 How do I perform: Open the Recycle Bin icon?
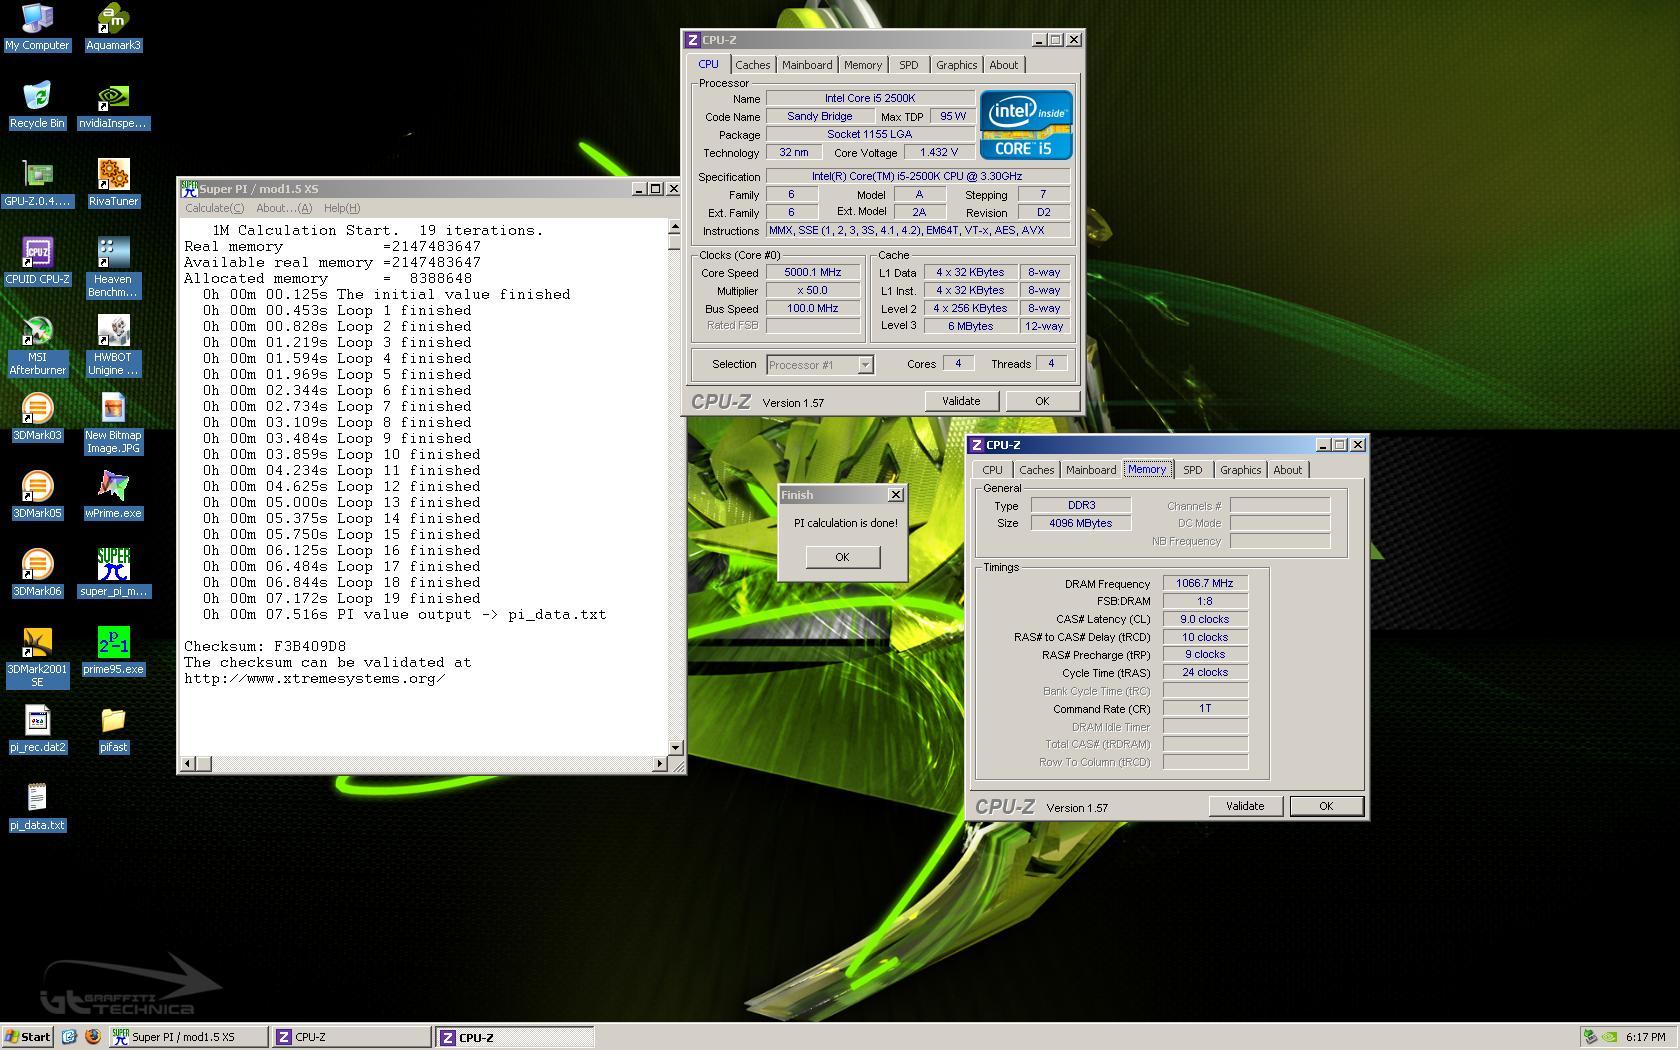click(x=37, y=105)
